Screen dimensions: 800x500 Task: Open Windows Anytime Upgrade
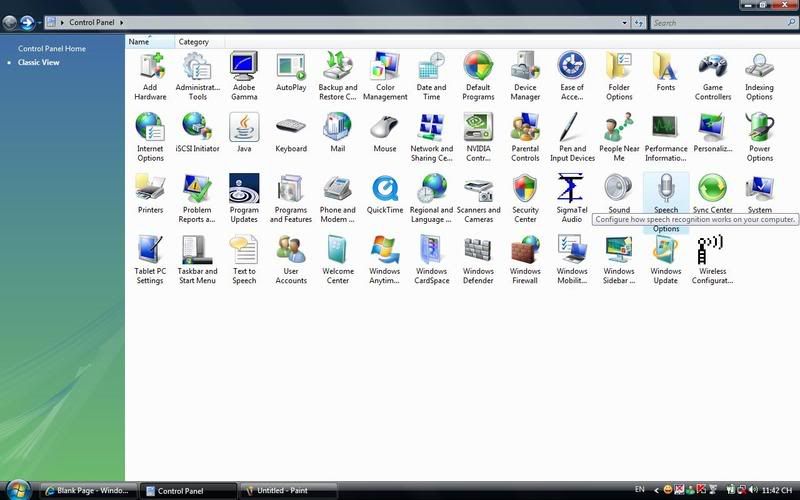385,260
